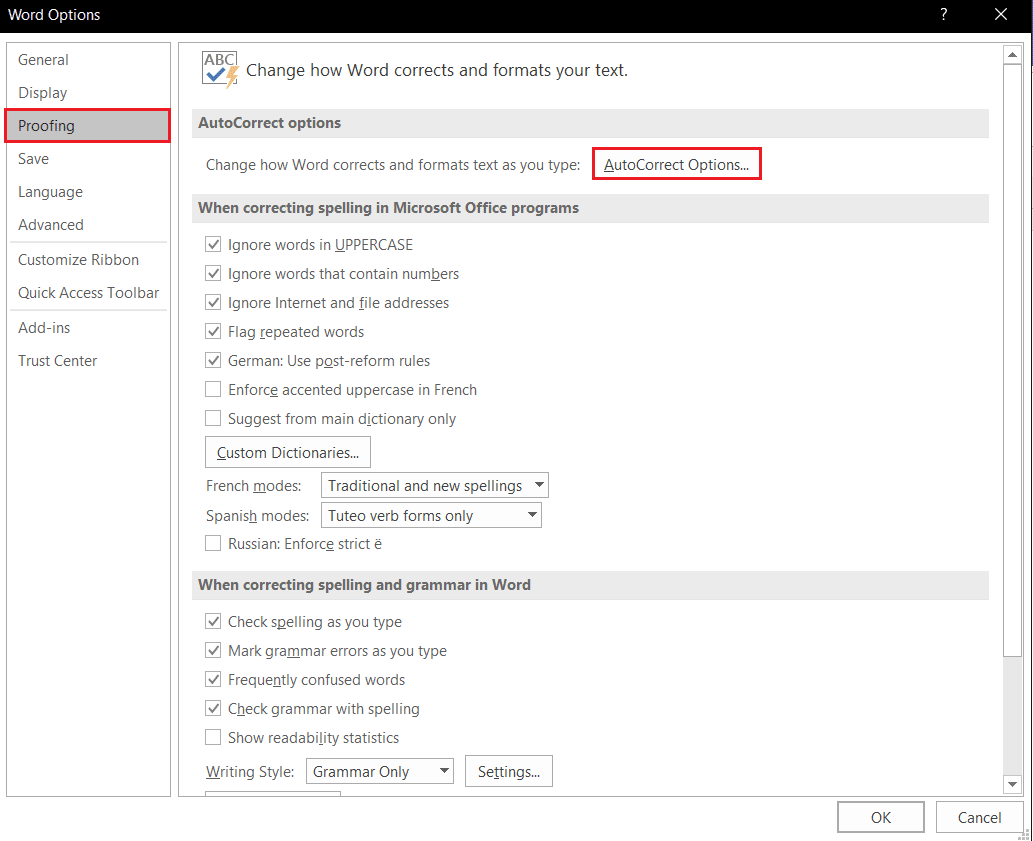The image size is (1033, 841).
Task: Click OK to confirm options
Action: click(881, 817)
